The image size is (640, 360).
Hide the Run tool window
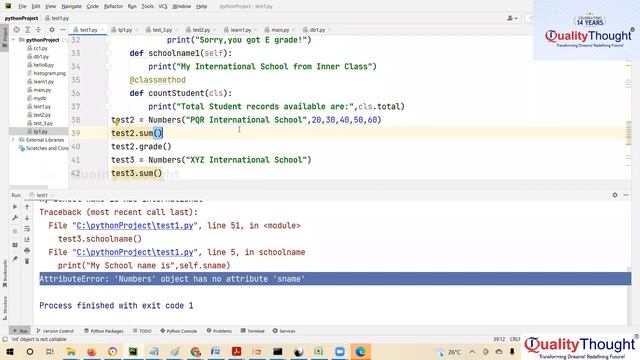pyautogui.click(x=626, y=195)
